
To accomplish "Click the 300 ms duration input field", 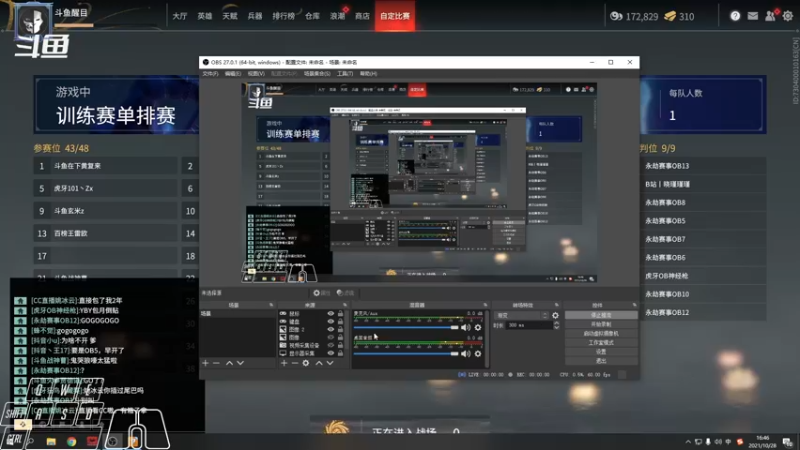I will pyautogui.click(x=530, y=325).
